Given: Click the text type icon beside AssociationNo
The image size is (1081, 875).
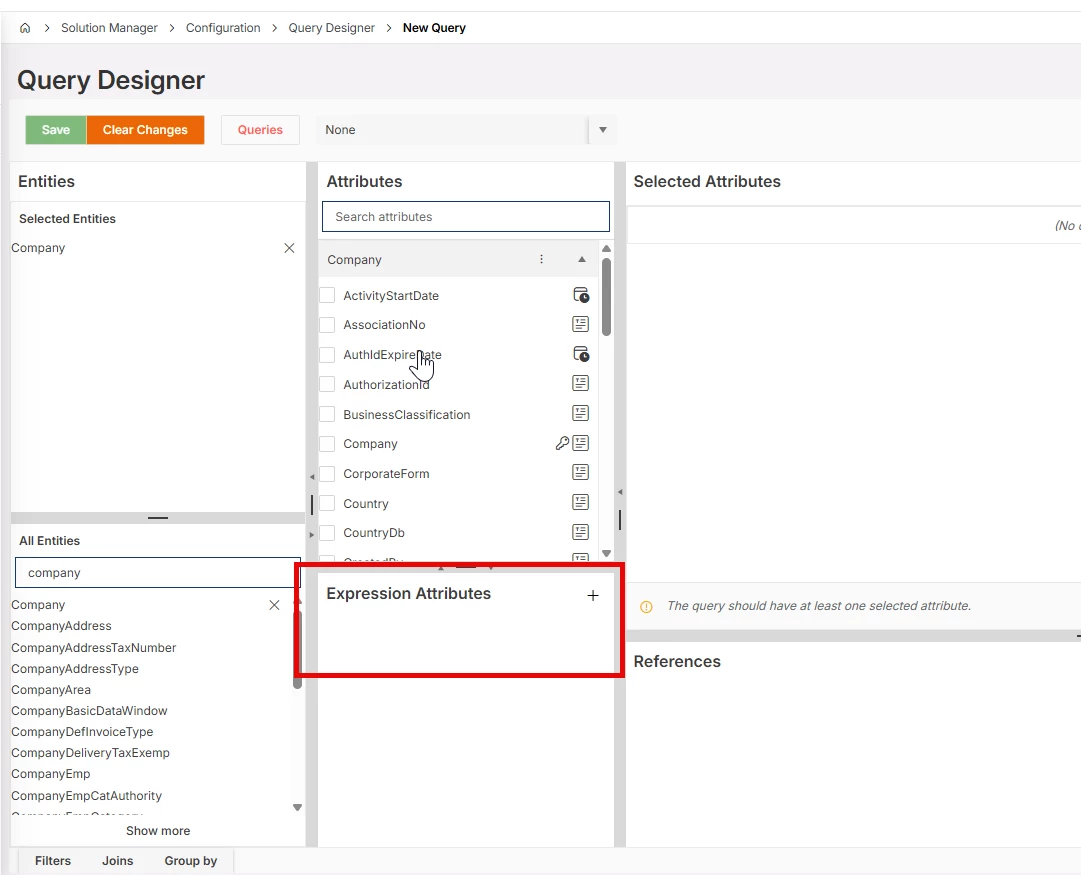Looking at the screenshot, I should click(580, 324).
